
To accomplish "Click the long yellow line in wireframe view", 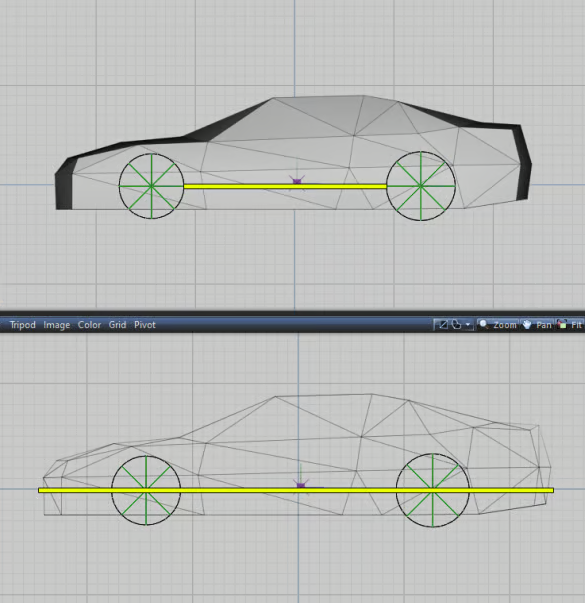I will [296, 490].
